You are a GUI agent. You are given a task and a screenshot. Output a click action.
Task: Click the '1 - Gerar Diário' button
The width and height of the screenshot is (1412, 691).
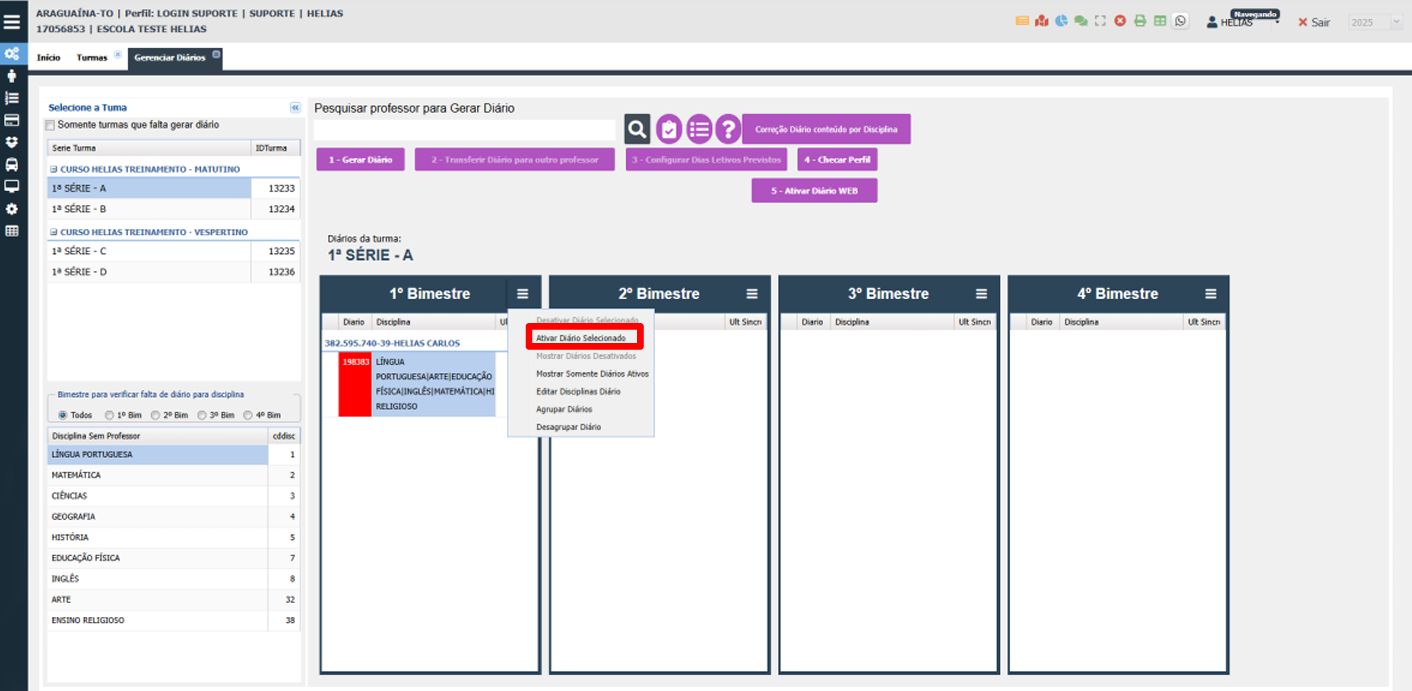coord(360,160)
